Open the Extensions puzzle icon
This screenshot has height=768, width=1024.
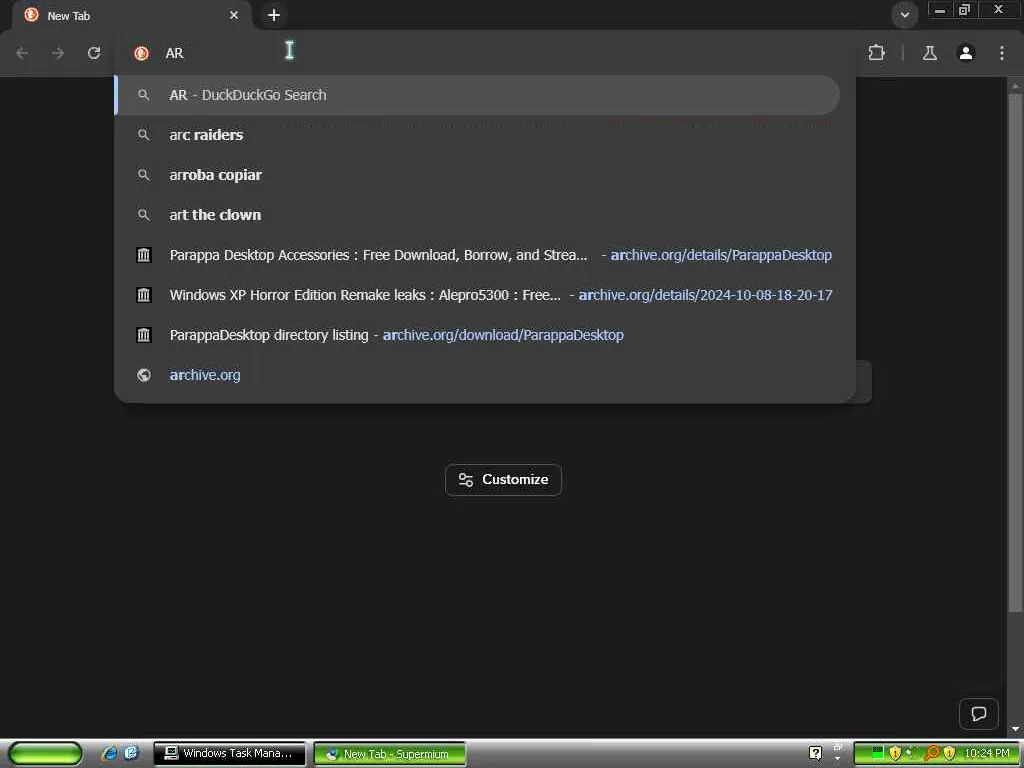click(x=876, y=53)
